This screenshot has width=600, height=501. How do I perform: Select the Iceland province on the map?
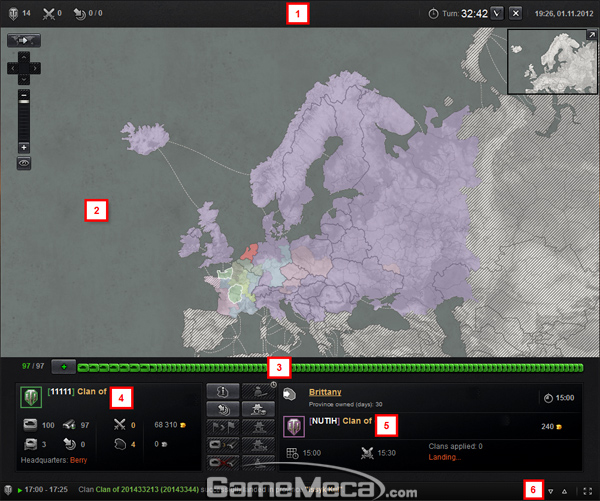point(145,138)
